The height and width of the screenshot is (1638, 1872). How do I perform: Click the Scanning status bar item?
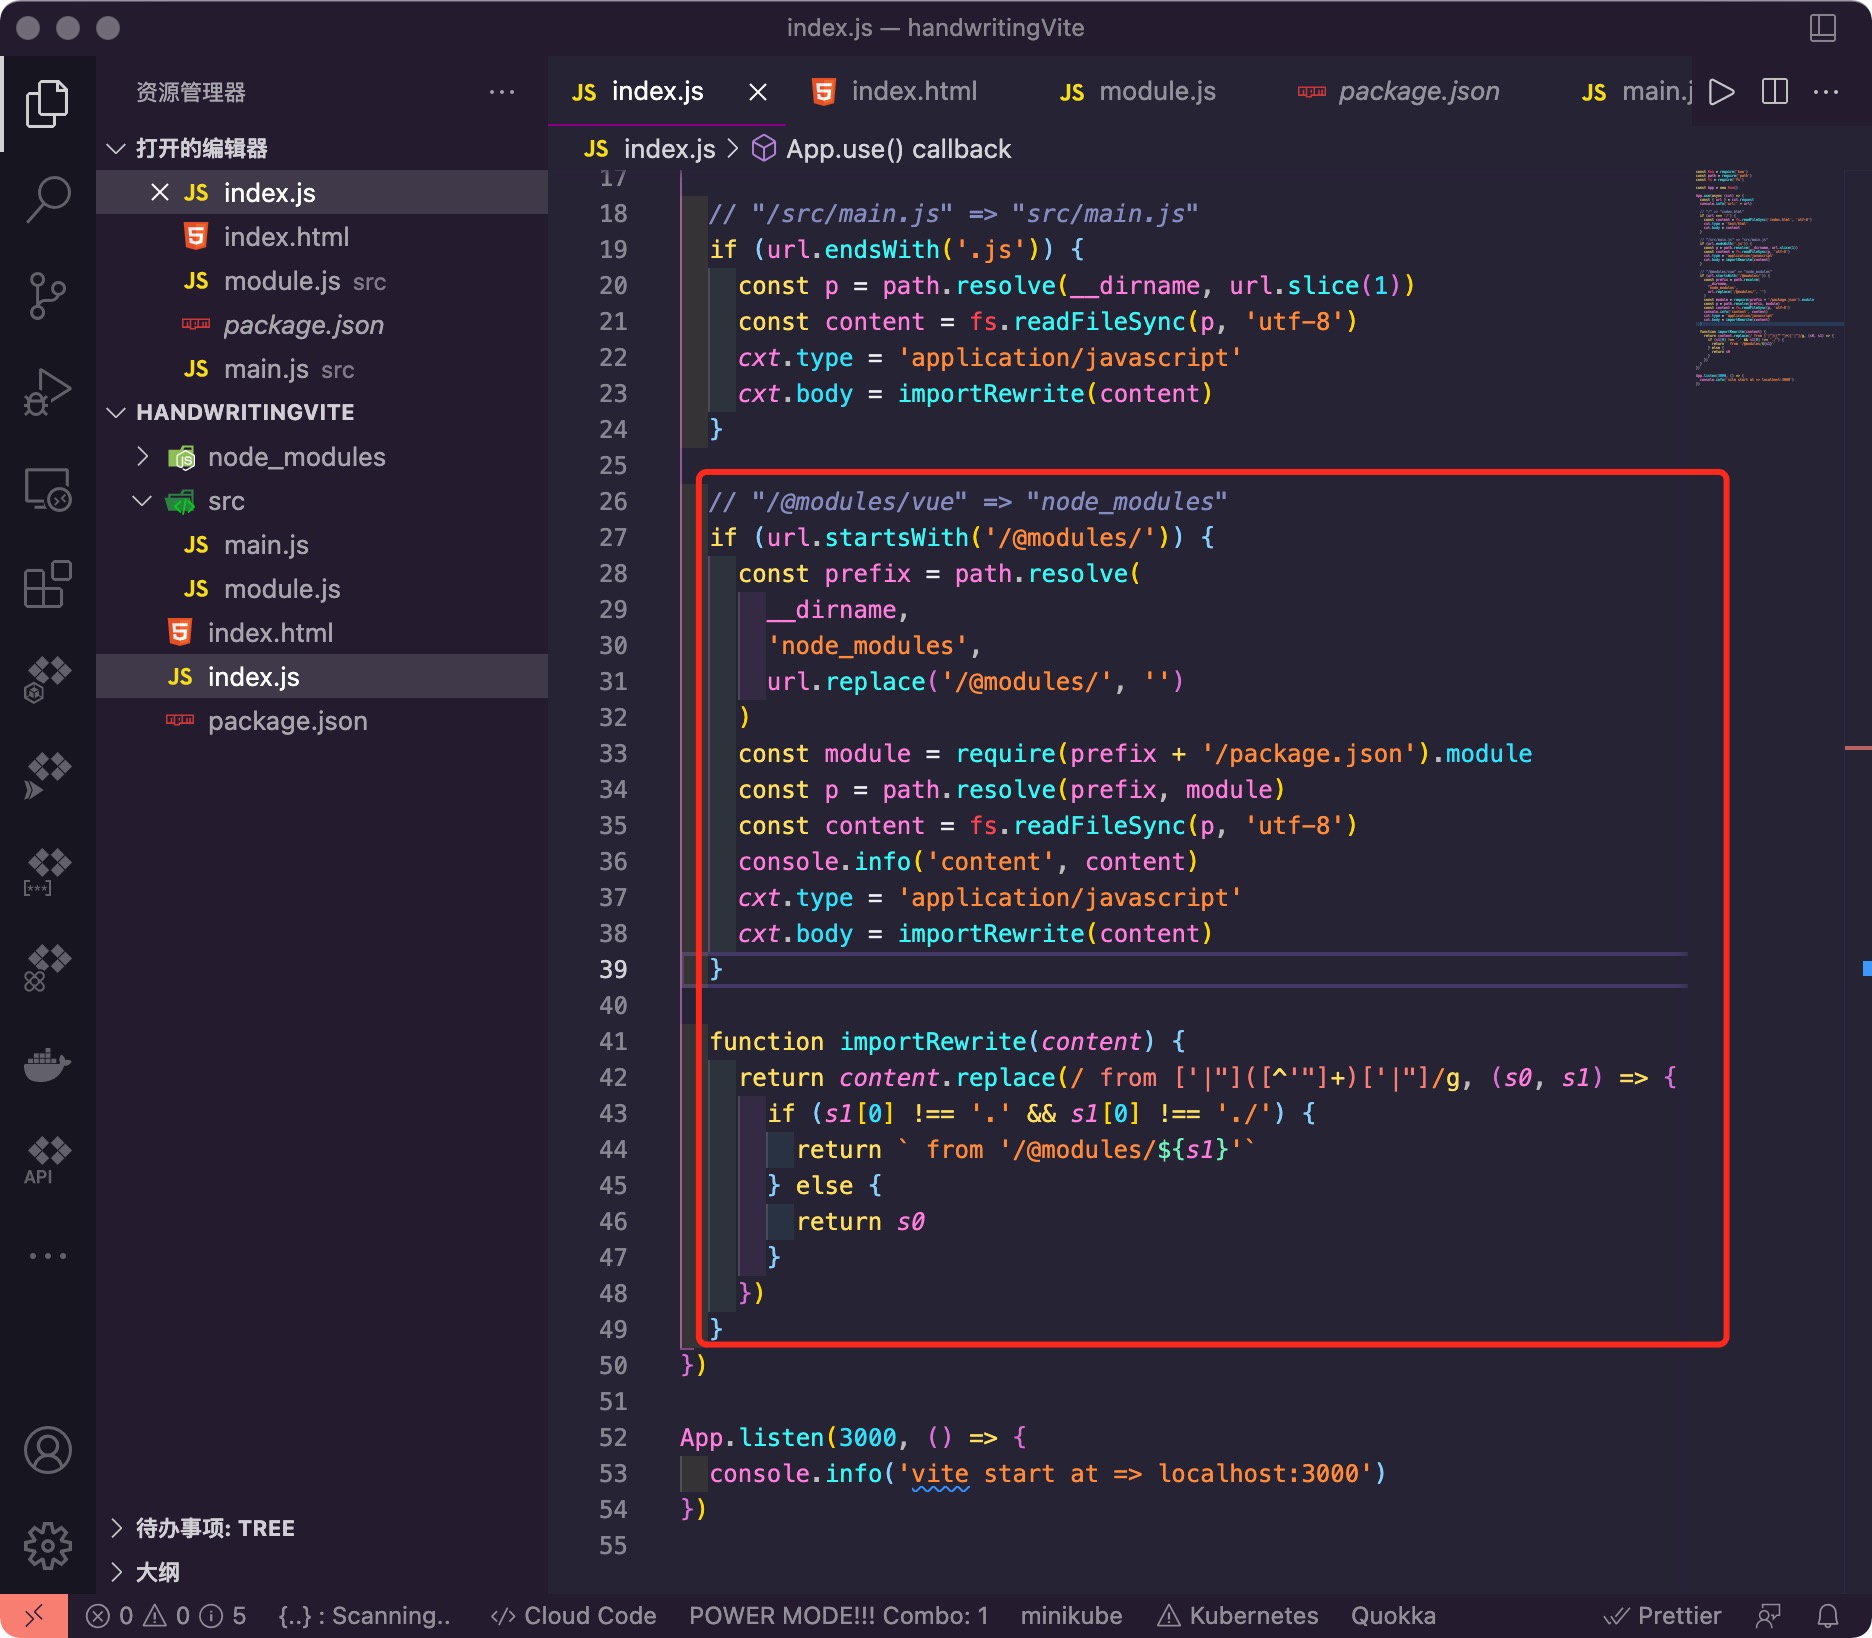[364, 1616]
